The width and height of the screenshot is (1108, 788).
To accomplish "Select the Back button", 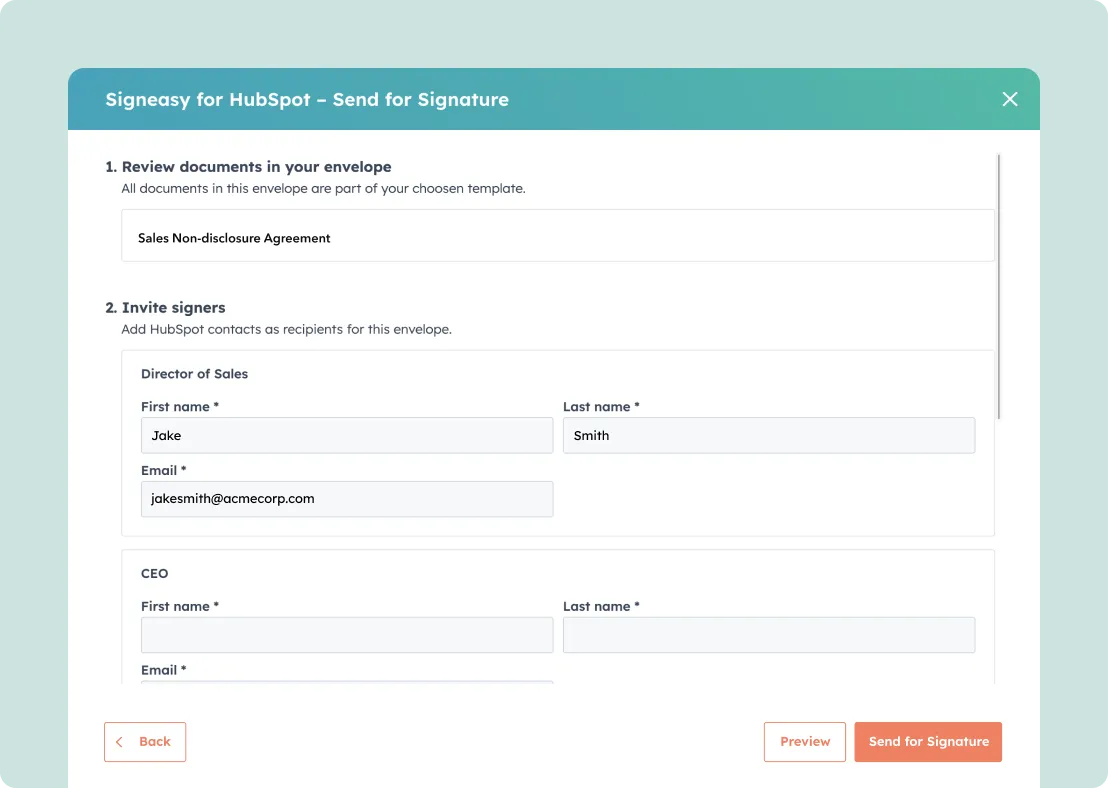I will tap(145, 741).
